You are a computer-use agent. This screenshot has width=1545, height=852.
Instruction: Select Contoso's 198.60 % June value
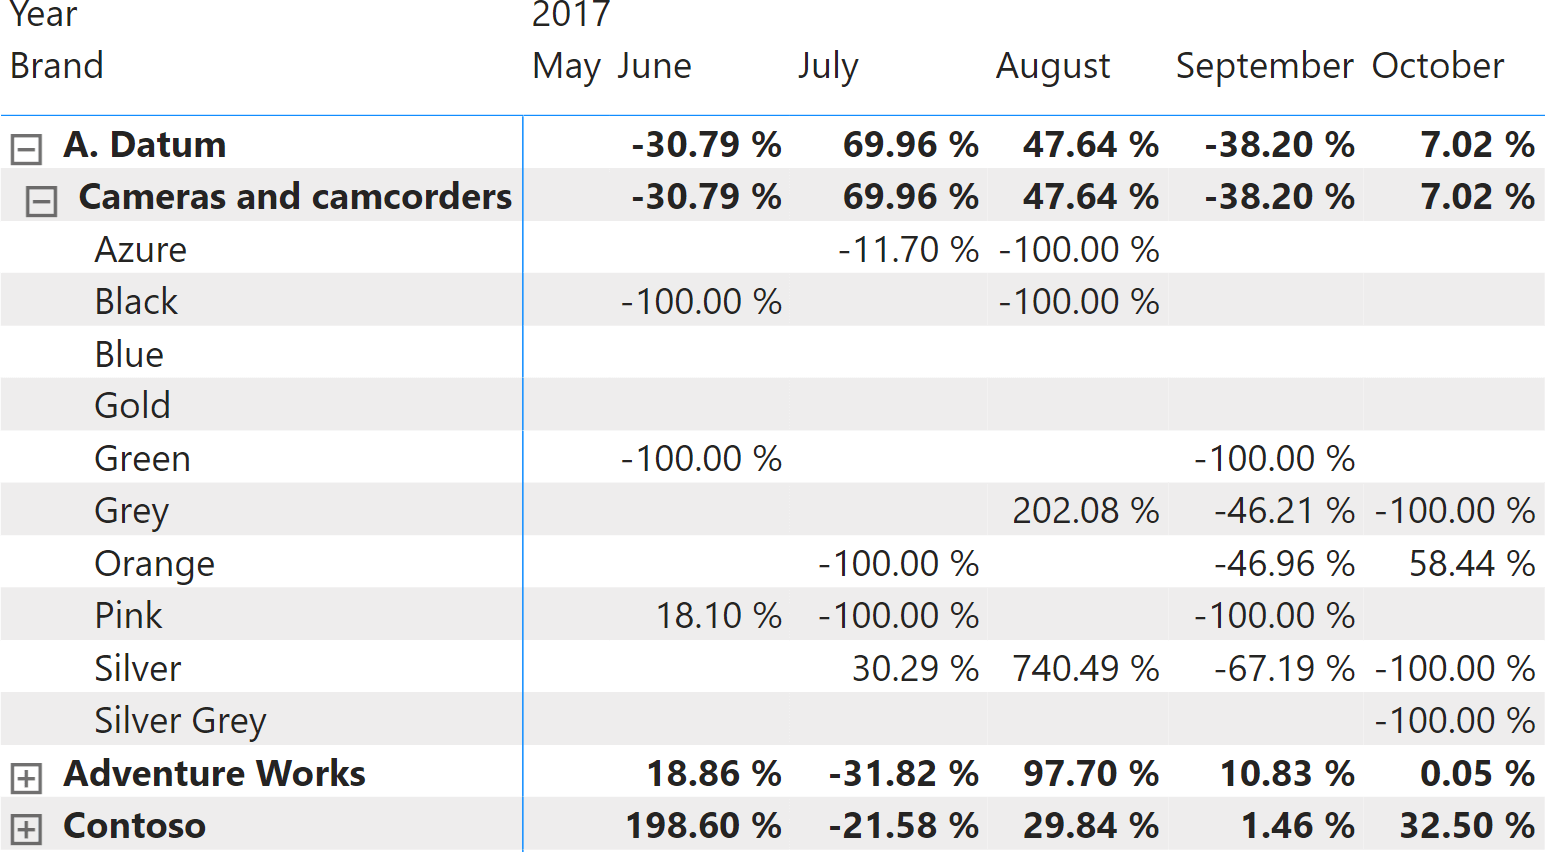(703, 826)
